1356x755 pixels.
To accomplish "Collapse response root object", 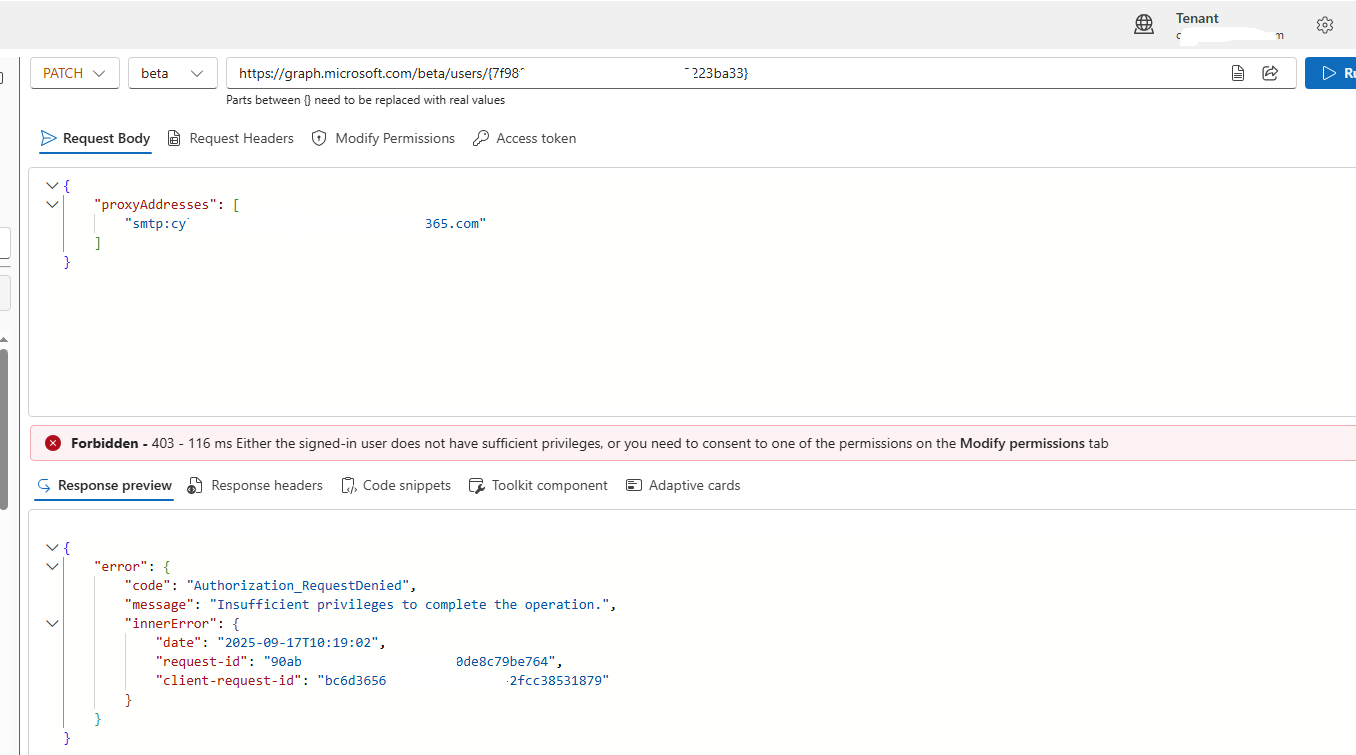I will [52, 548].
